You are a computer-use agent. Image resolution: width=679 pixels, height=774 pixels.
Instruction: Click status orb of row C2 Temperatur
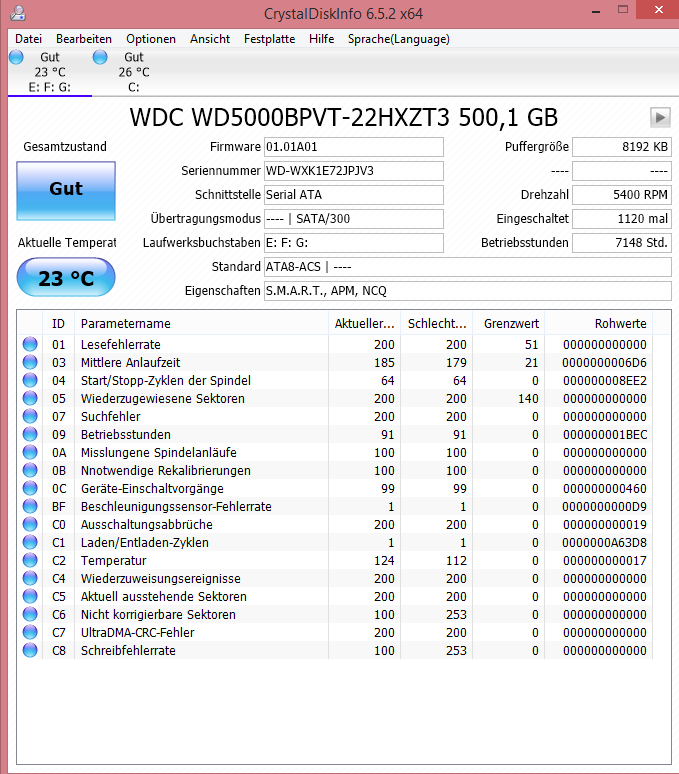[30, 560]
